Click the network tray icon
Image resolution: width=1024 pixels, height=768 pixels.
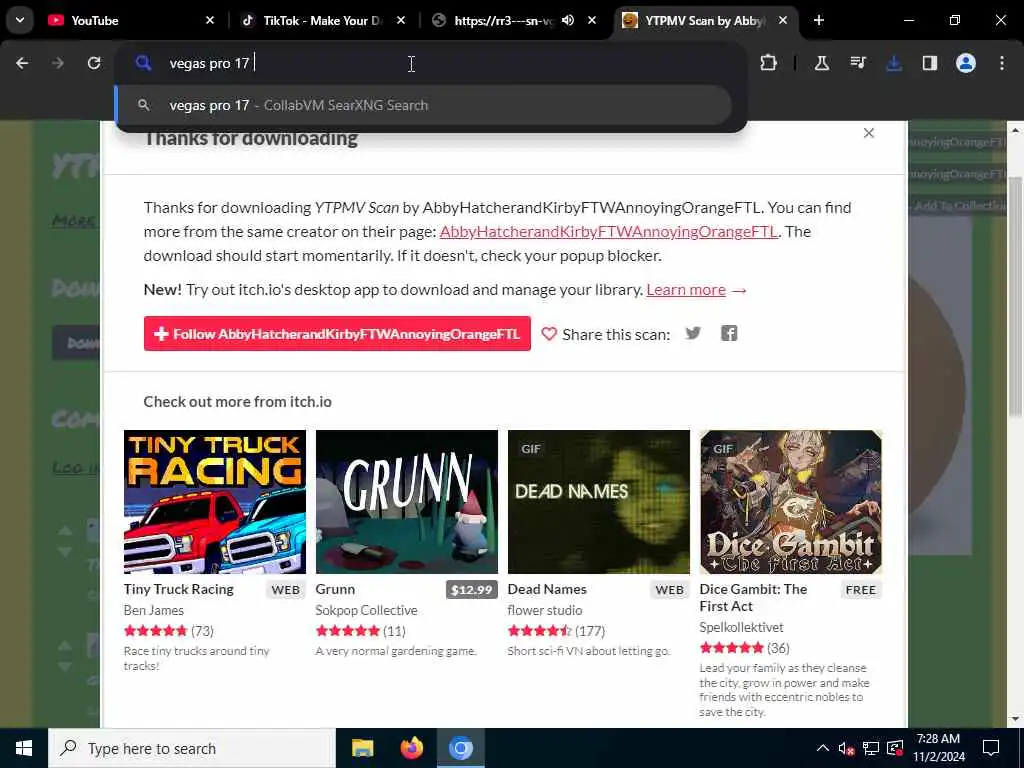871,748
